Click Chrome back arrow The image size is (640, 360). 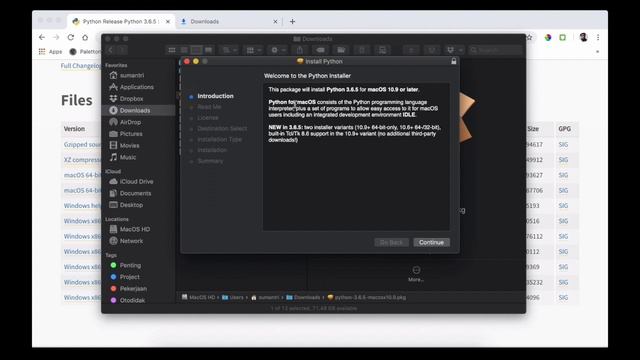tap(42, 37)
